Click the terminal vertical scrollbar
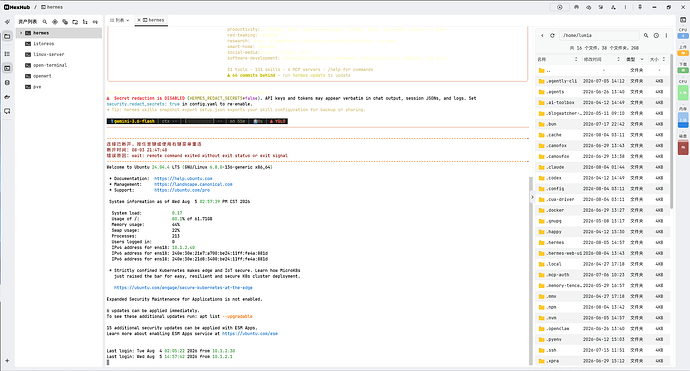Screen dimensions: 690x371 531,271
